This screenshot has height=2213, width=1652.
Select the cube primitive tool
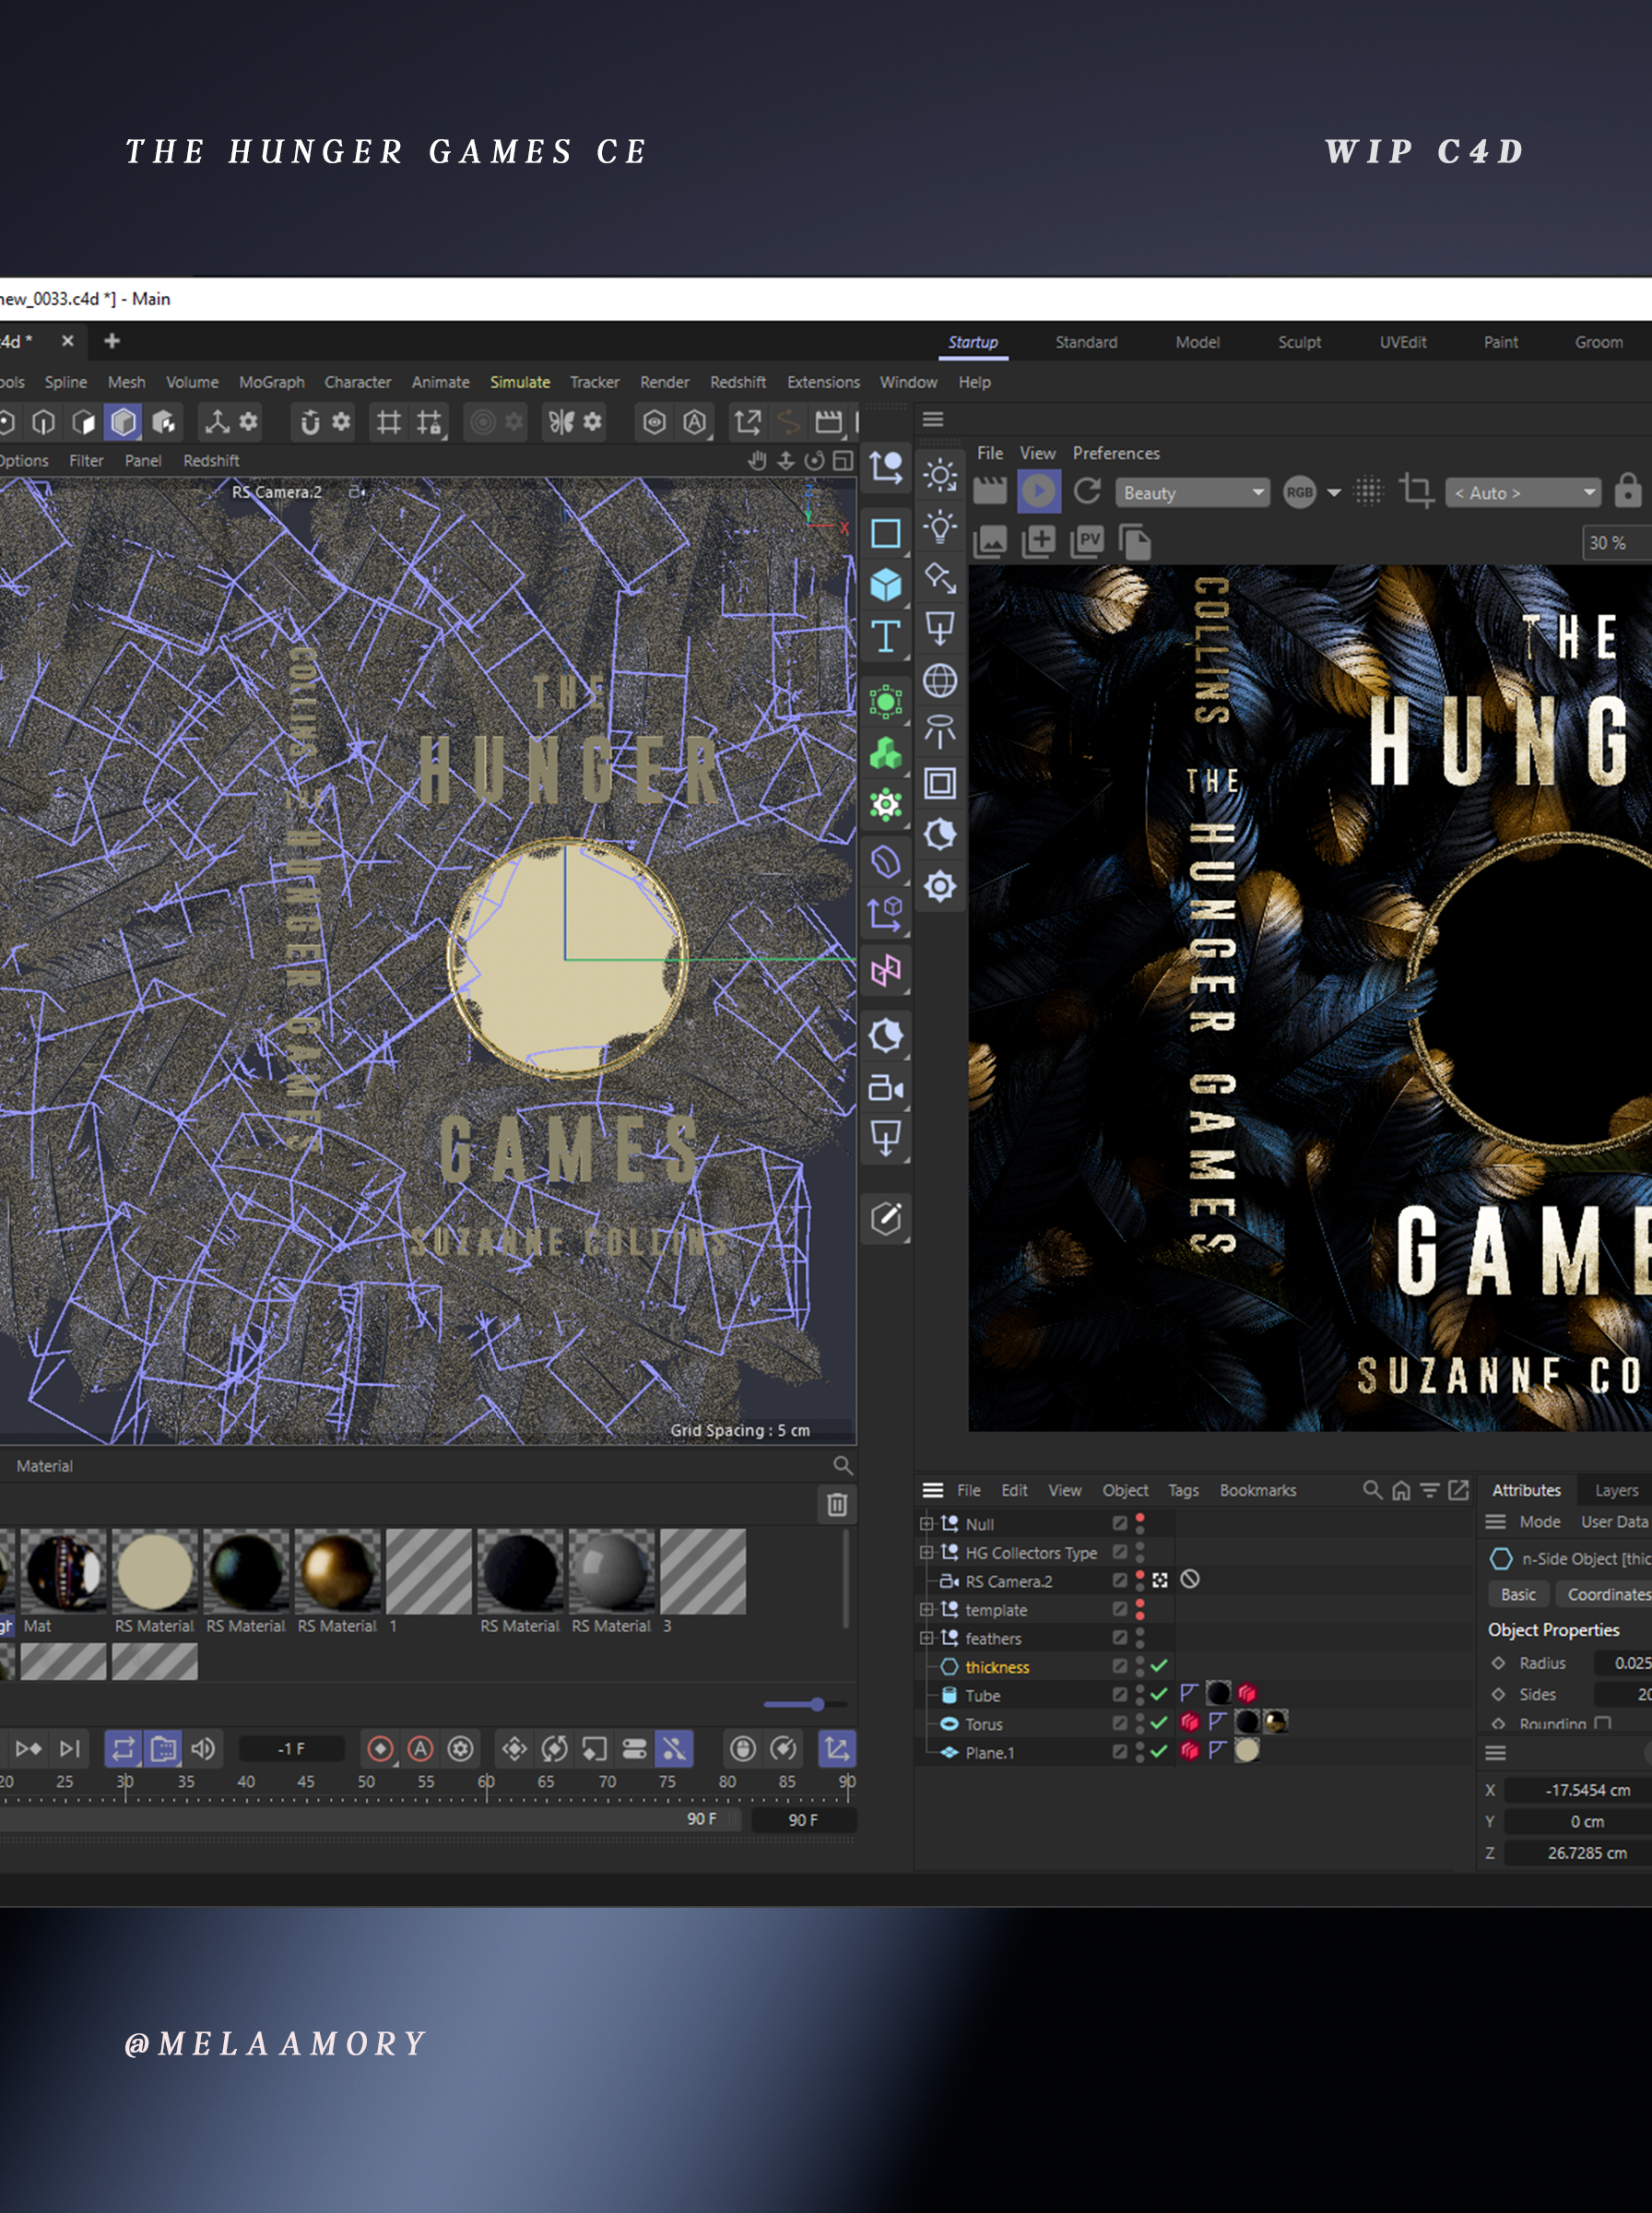point(886,585)
